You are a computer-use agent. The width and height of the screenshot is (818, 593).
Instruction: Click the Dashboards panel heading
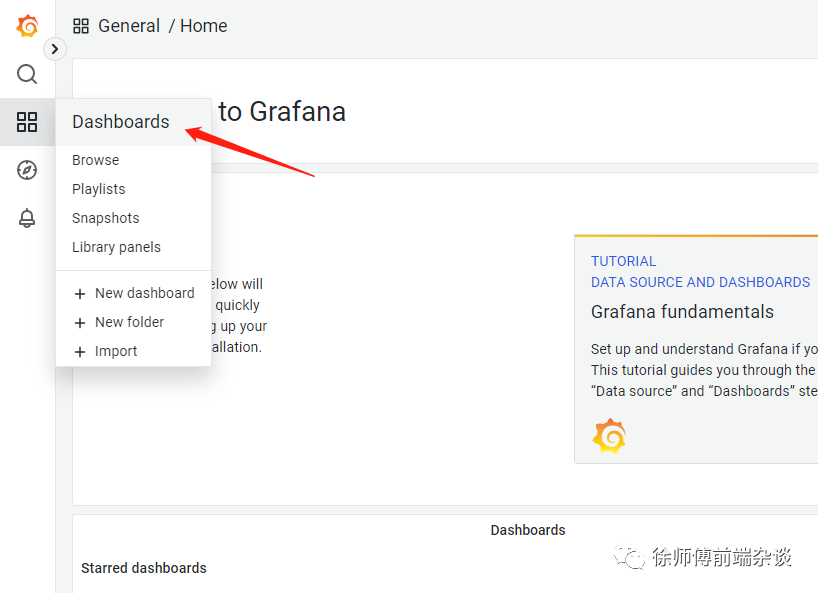[528, 530]
